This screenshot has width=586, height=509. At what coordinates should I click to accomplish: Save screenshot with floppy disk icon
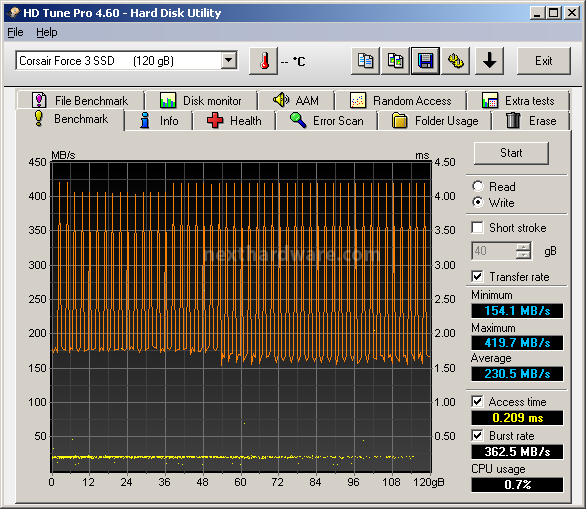pos(425,61)
